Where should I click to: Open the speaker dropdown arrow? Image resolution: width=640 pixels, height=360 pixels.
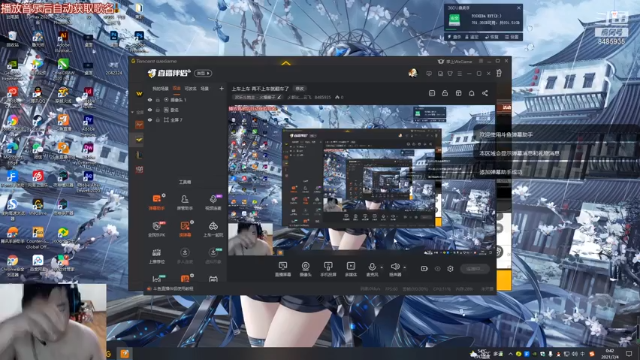[x=404, y=267]
